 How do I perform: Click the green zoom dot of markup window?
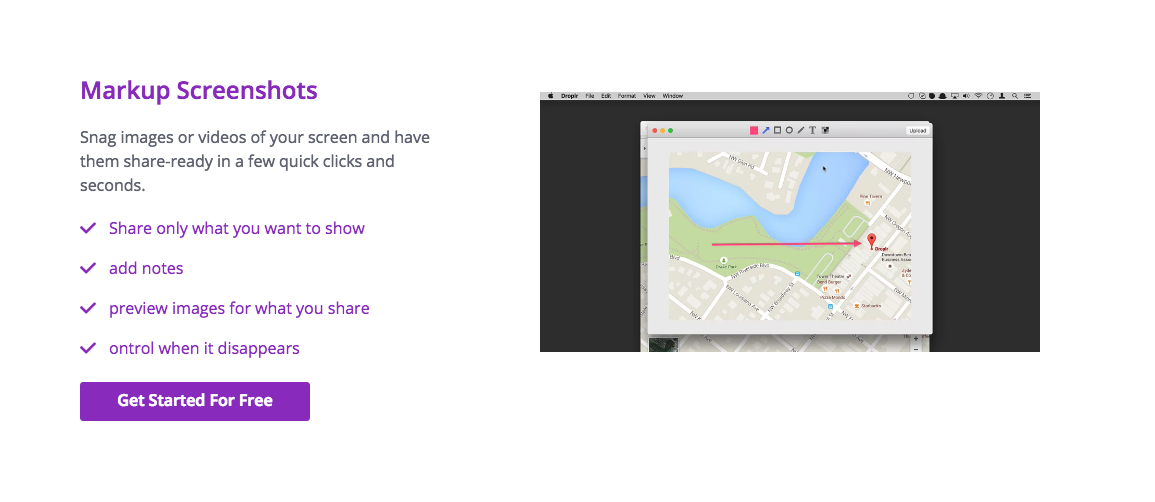click(x=670, y=130)
